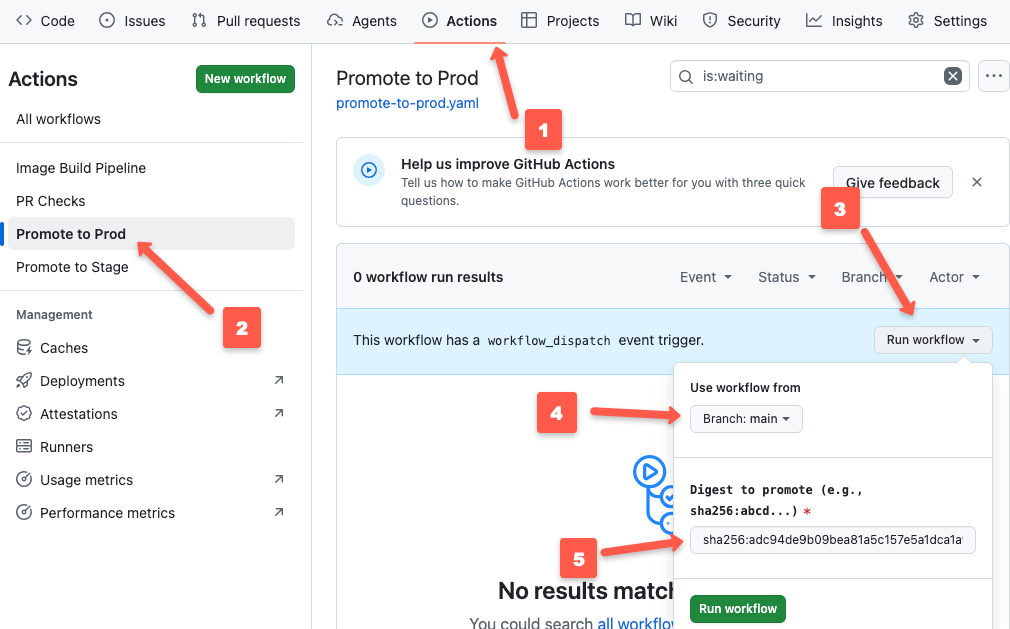
Task: Click the digest sha256 input field
Action: click(832, 539)
